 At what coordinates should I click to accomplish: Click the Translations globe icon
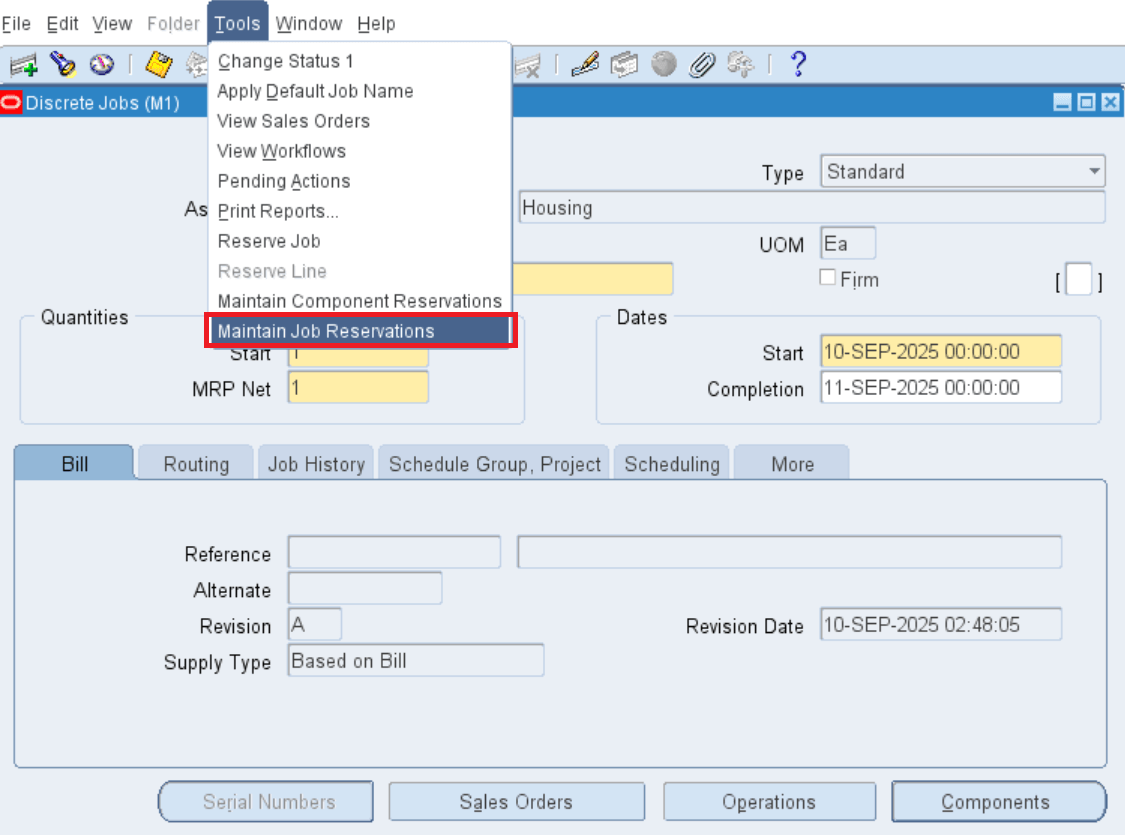664,65
